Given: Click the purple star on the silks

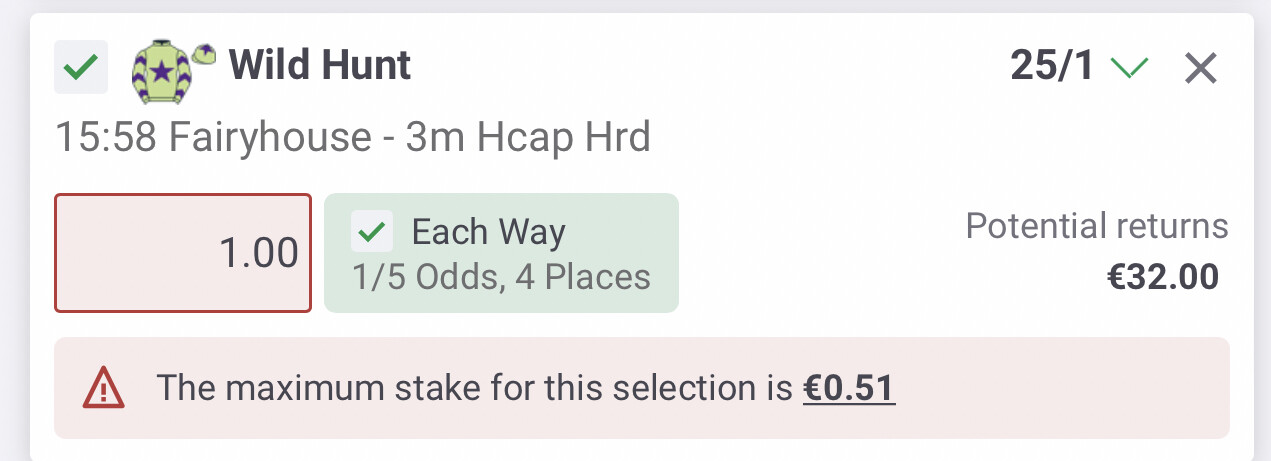Looking at the screenshot, I should (x=161, y=71).
